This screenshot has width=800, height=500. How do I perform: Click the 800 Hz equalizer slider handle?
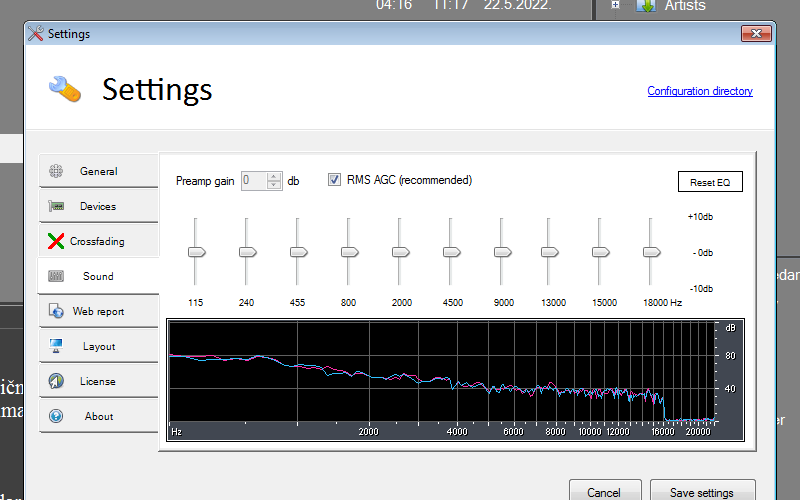click(349, 252)
